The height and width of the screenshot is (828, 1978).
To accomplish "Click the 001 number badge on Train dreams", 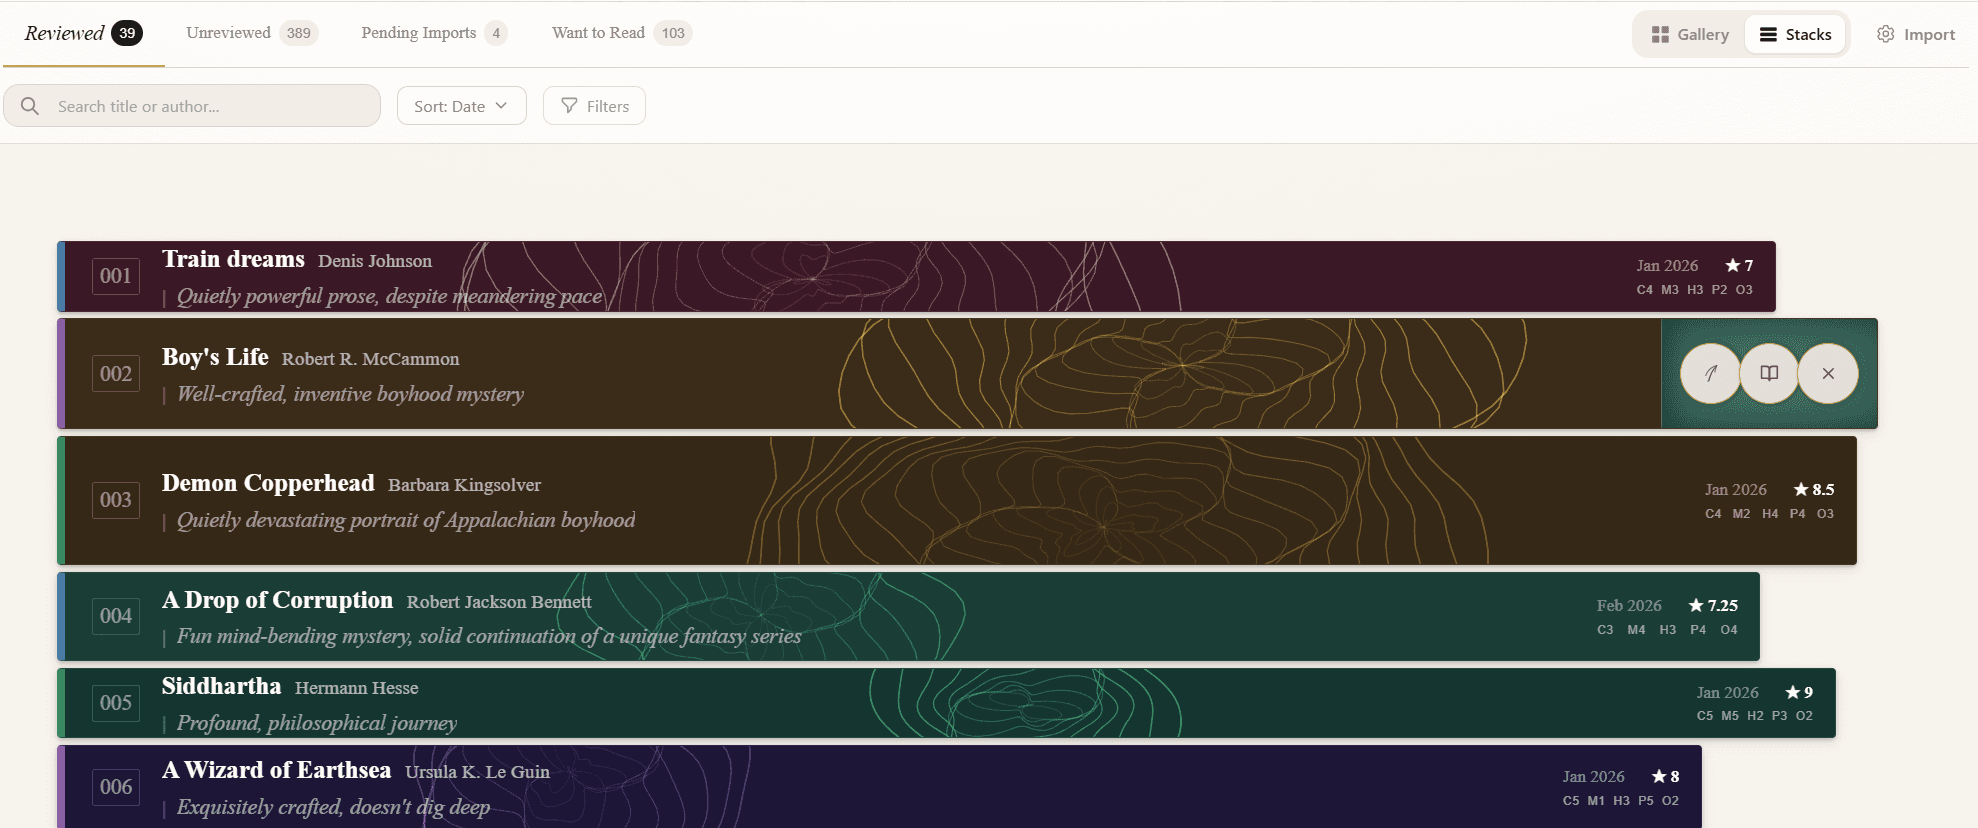I will 116,276.
